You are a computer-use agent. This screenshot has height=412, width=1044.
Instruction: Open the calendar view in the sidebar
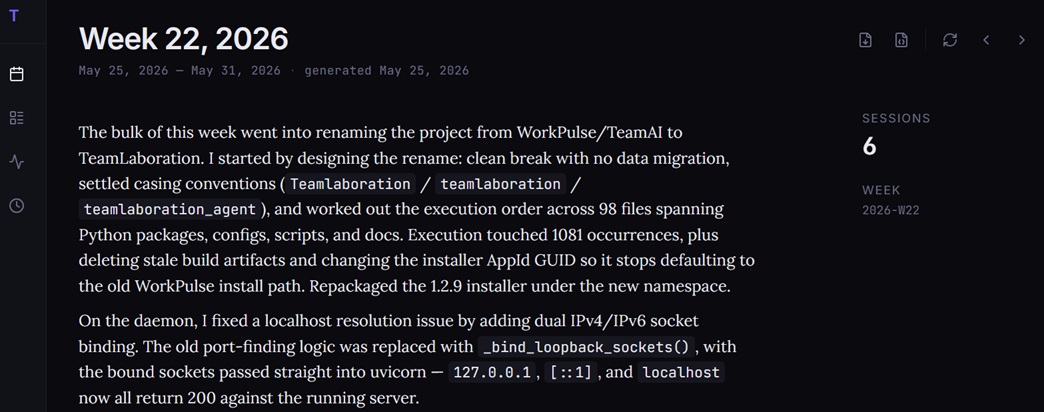click(17, 74)
